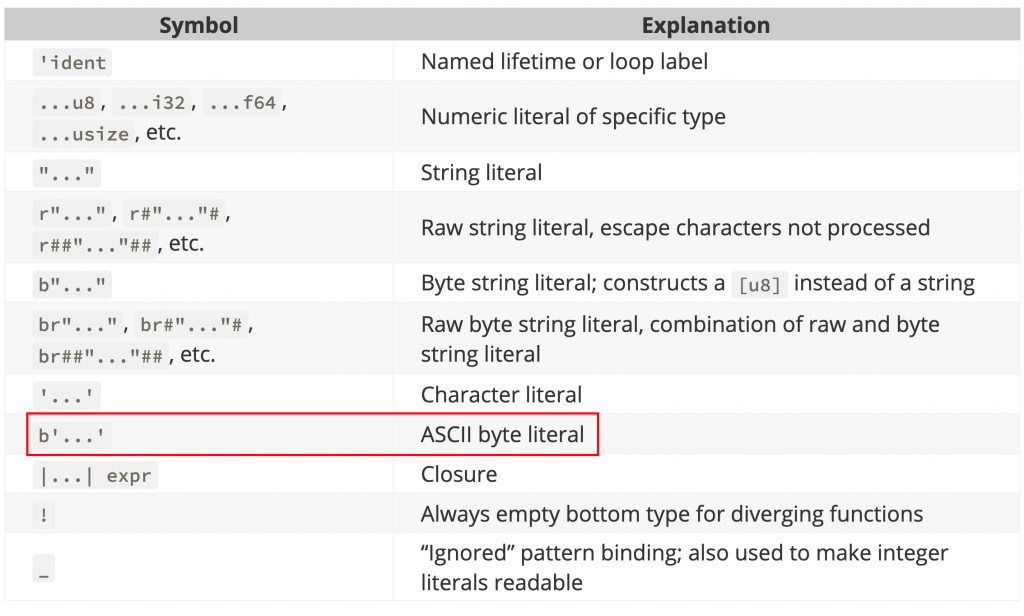Select the br"..." raw byte string code

coord(78,324)
